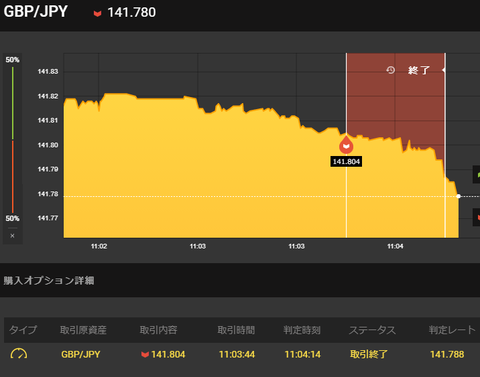
Task: Click the bottom 50% sentiment value
Action: 12,218
